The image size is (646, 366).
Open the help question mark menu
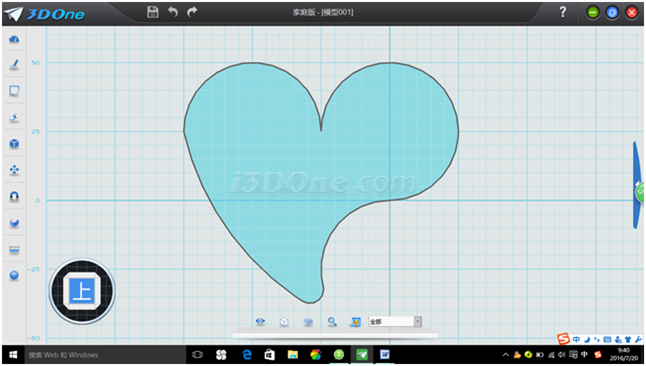[x=563, y=12]
